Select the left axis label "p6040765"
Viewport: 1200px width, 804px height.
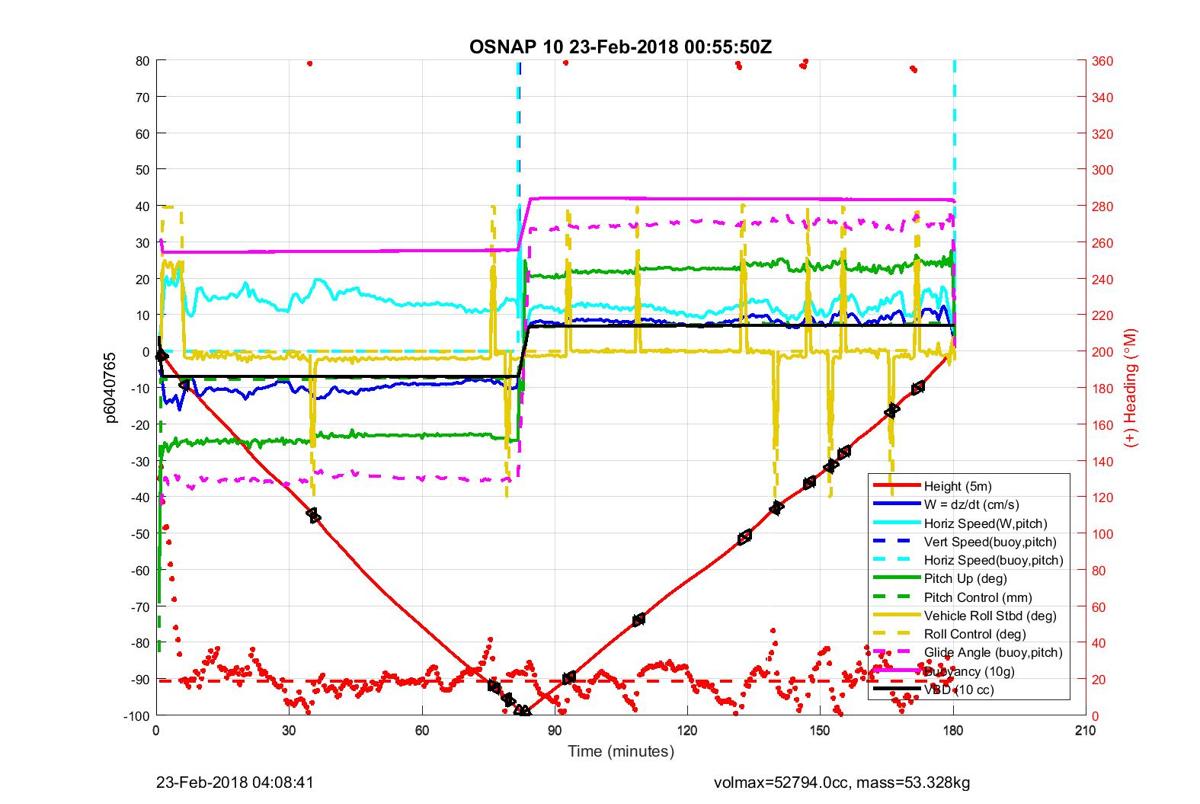(113, 388)
